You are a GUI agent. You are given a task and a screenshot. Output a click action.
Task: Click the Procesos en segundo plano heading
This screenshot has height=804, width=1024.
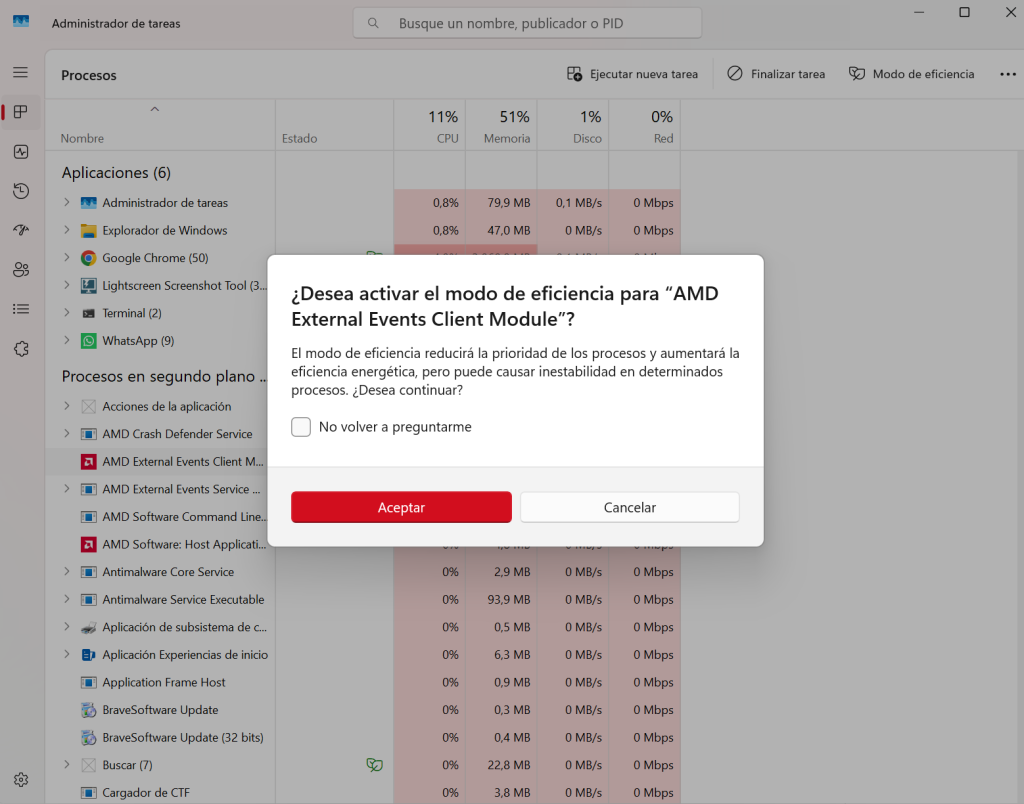tap(164, 377)
